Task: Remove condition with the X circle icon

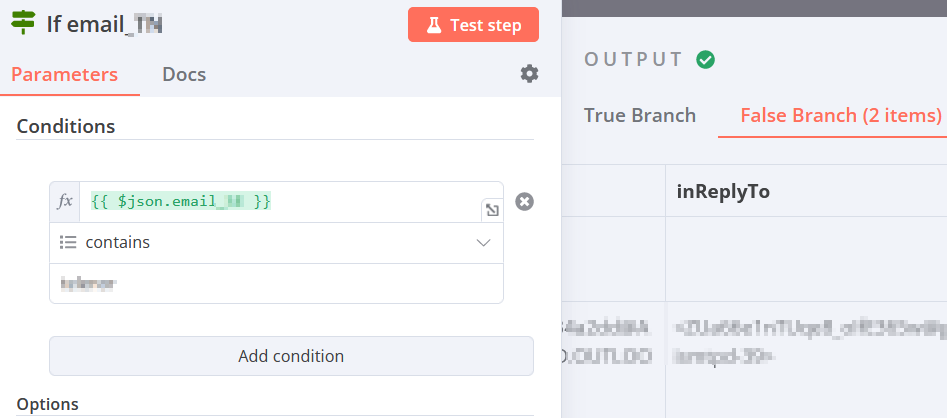Action: (524, 201)
